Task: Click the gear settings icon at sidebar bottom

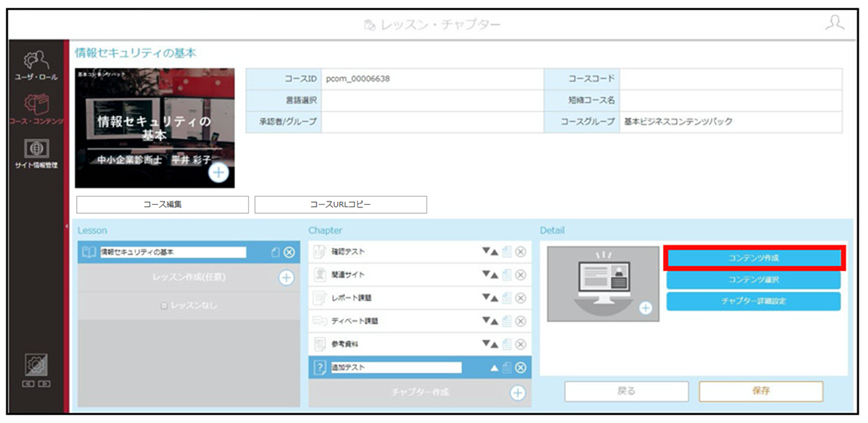Action: click(x=36, y=365)
